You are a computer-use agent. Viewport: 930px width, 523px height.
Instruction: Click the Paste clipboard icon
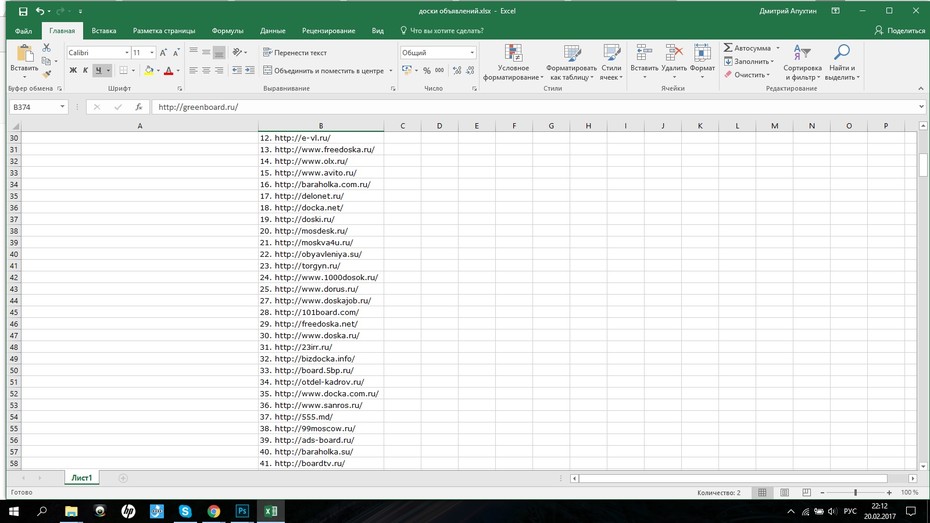click(24, 54)
